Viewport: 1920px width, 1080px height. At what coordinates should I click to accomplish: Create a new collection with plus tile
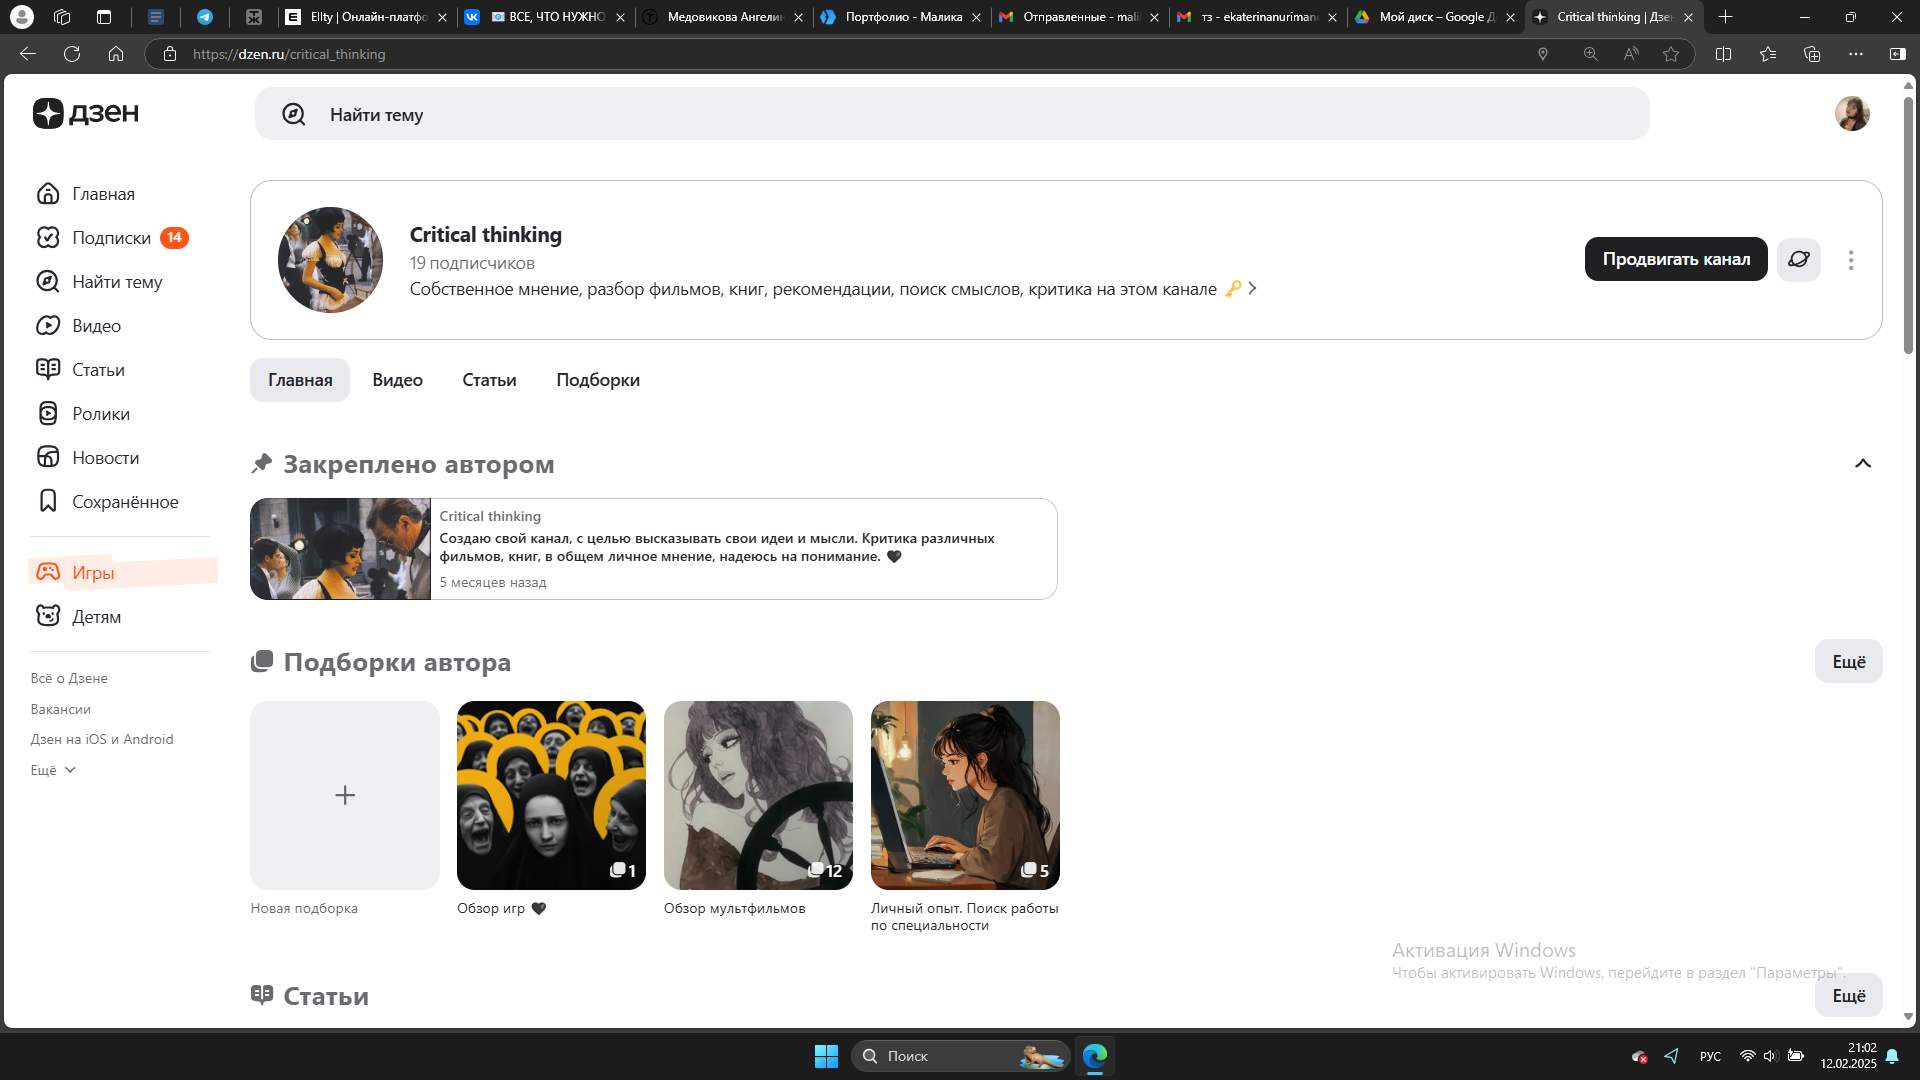tap(345, 795)
